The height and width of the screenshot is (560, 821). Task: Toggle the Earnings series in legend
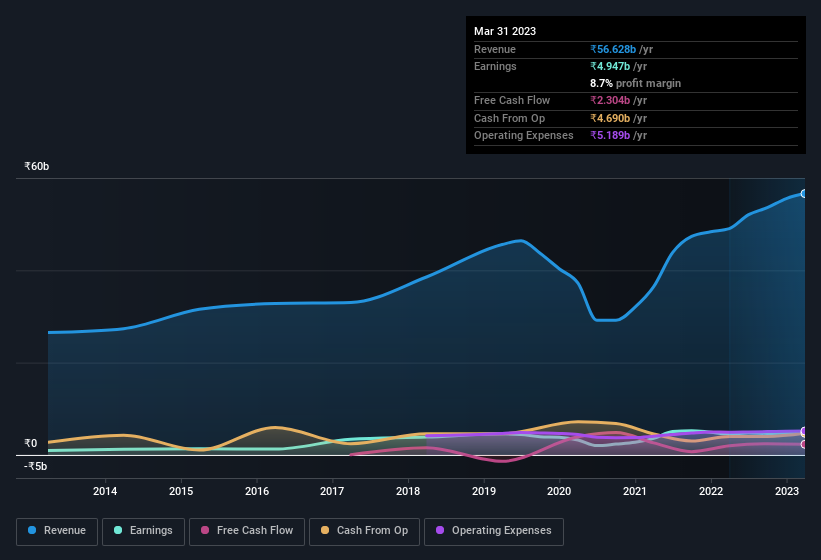[x=142, y=531]
